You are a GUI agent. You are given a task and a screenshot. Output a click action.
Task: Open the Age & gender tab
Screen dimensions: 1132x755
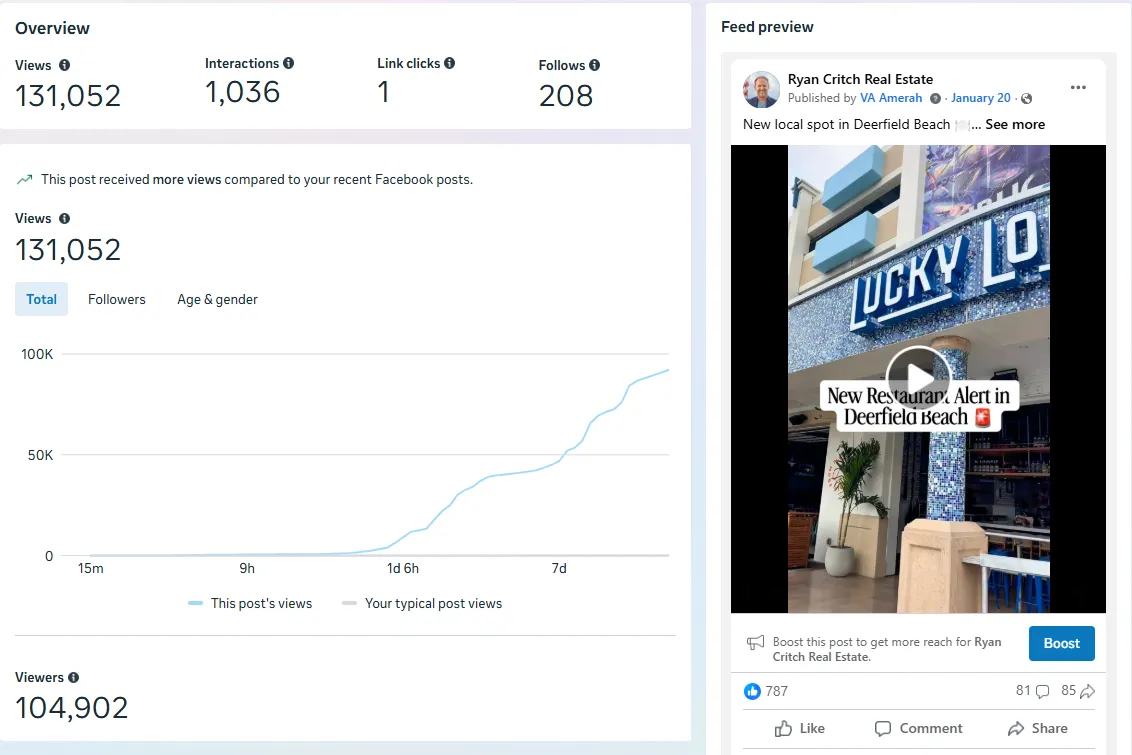217,299
